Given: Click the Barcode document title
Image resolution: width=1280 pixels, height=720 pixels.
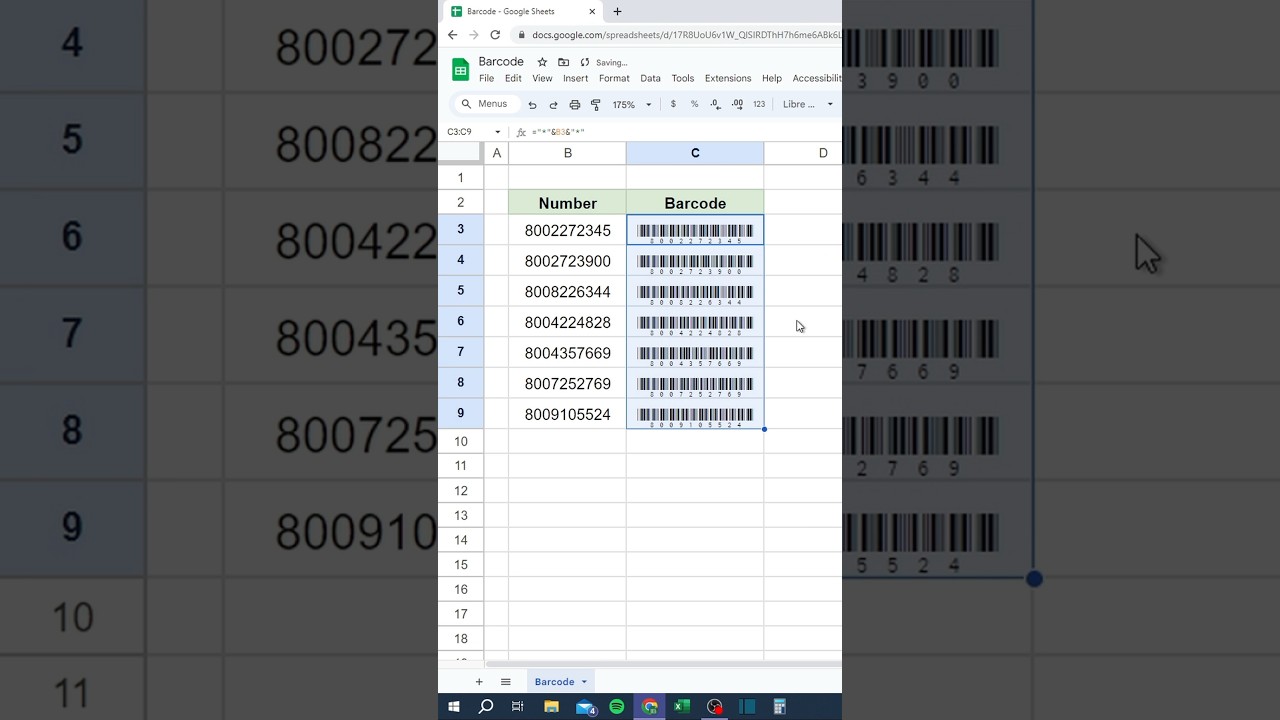Looking at the screenshot, I should 501,62.
